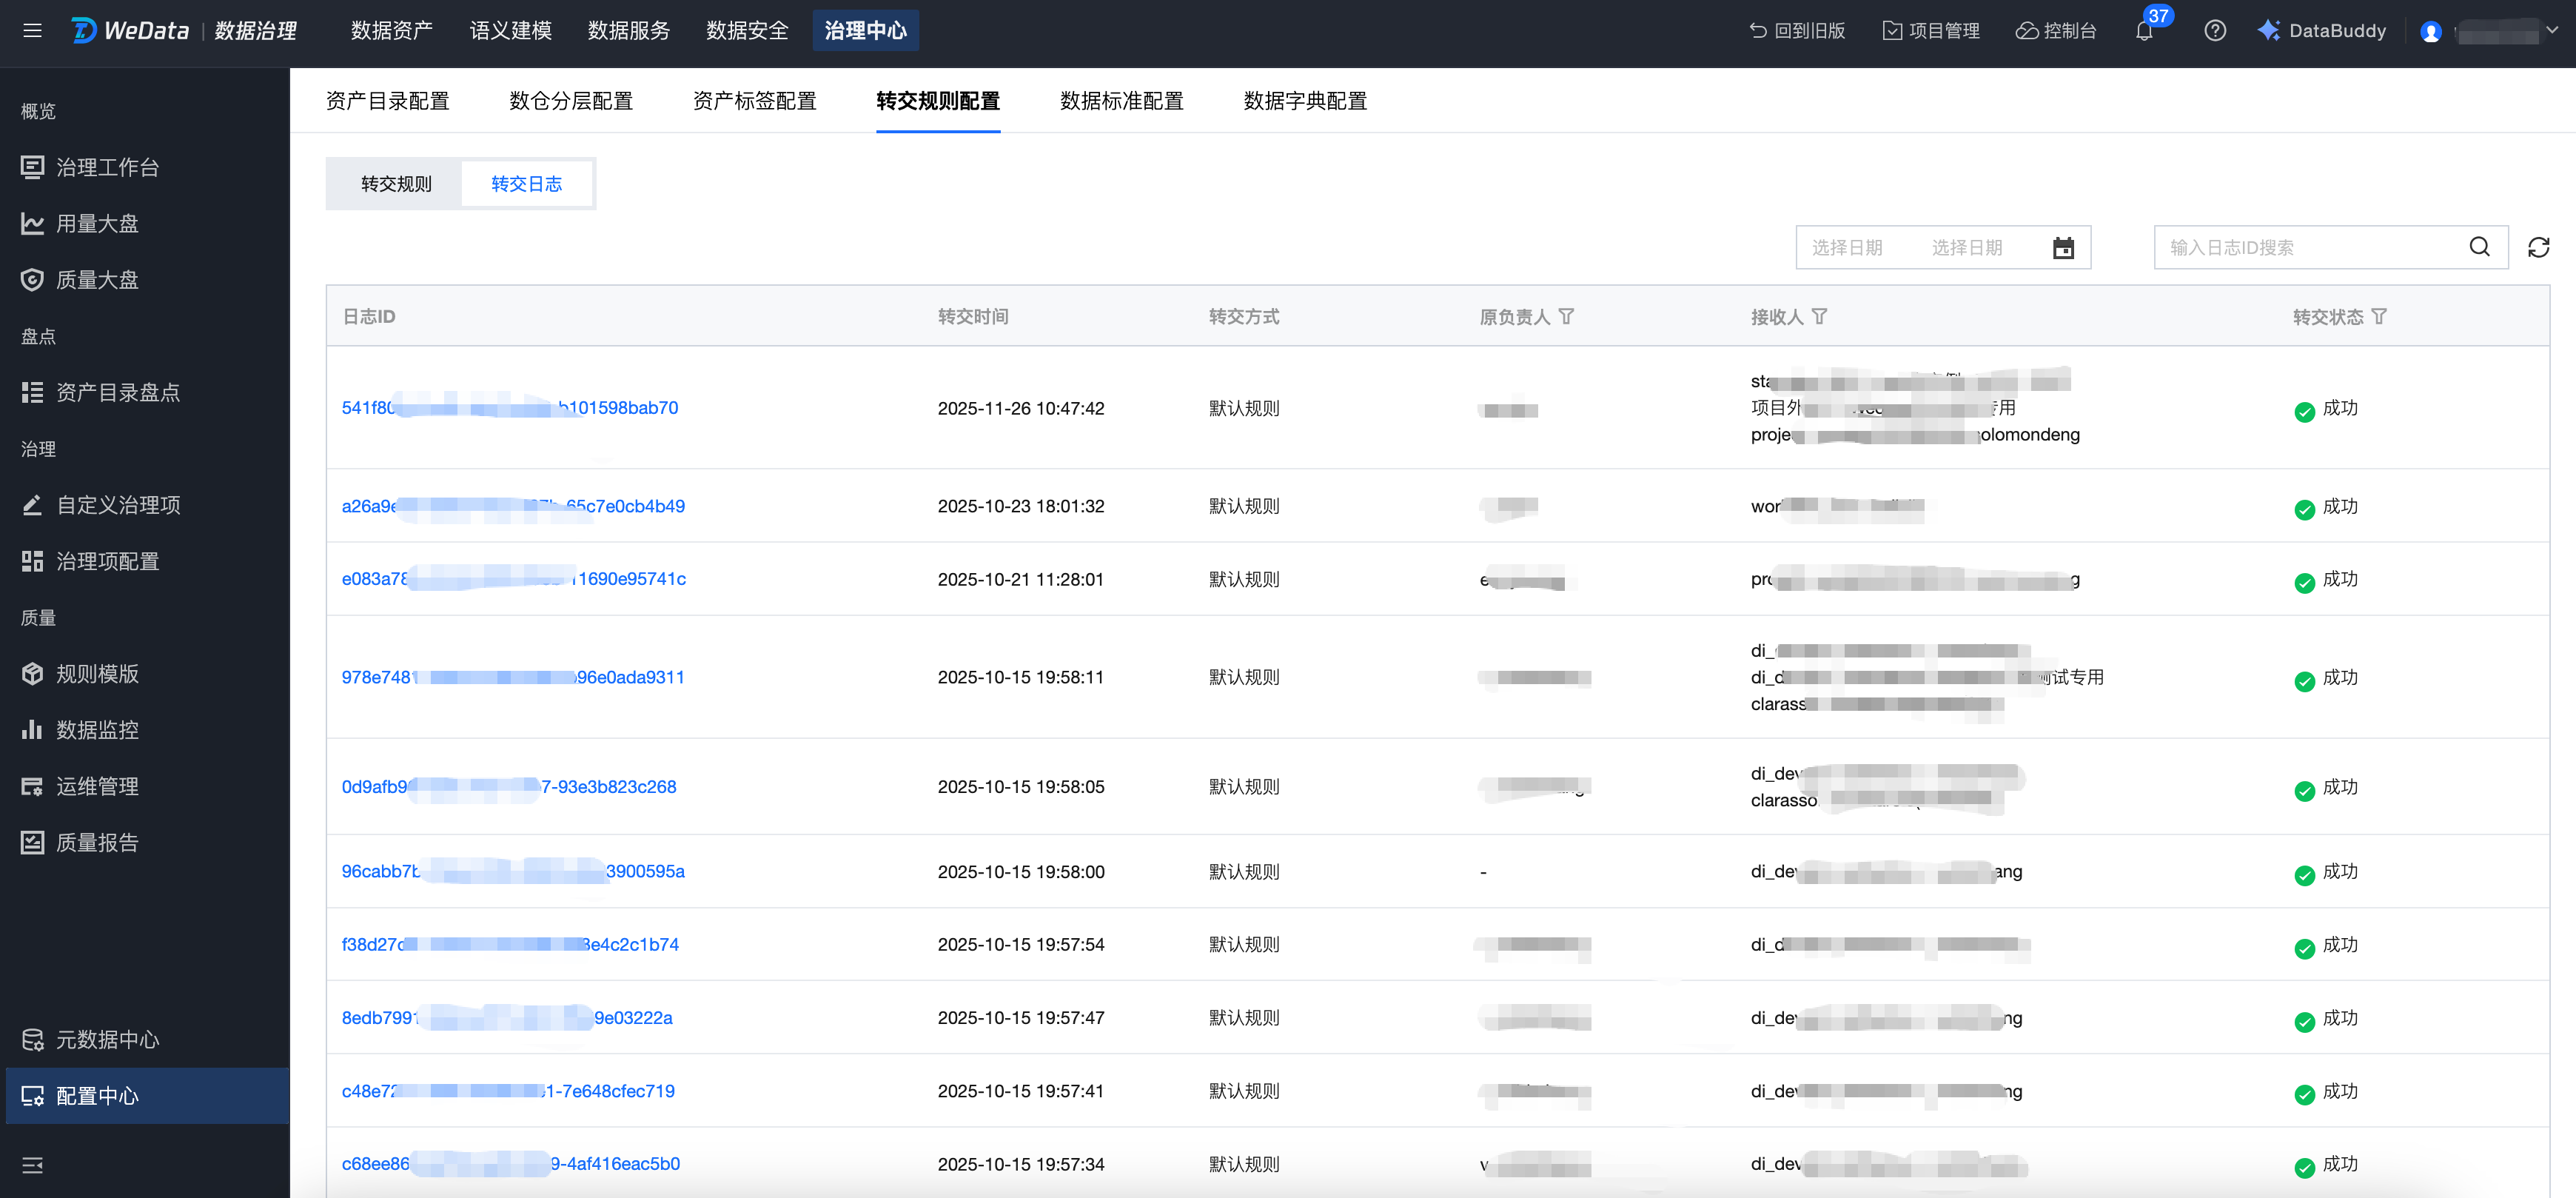
Task: Open 接收人 column filter funnel
Action: pyautogui.click(x=1819, y=317)
